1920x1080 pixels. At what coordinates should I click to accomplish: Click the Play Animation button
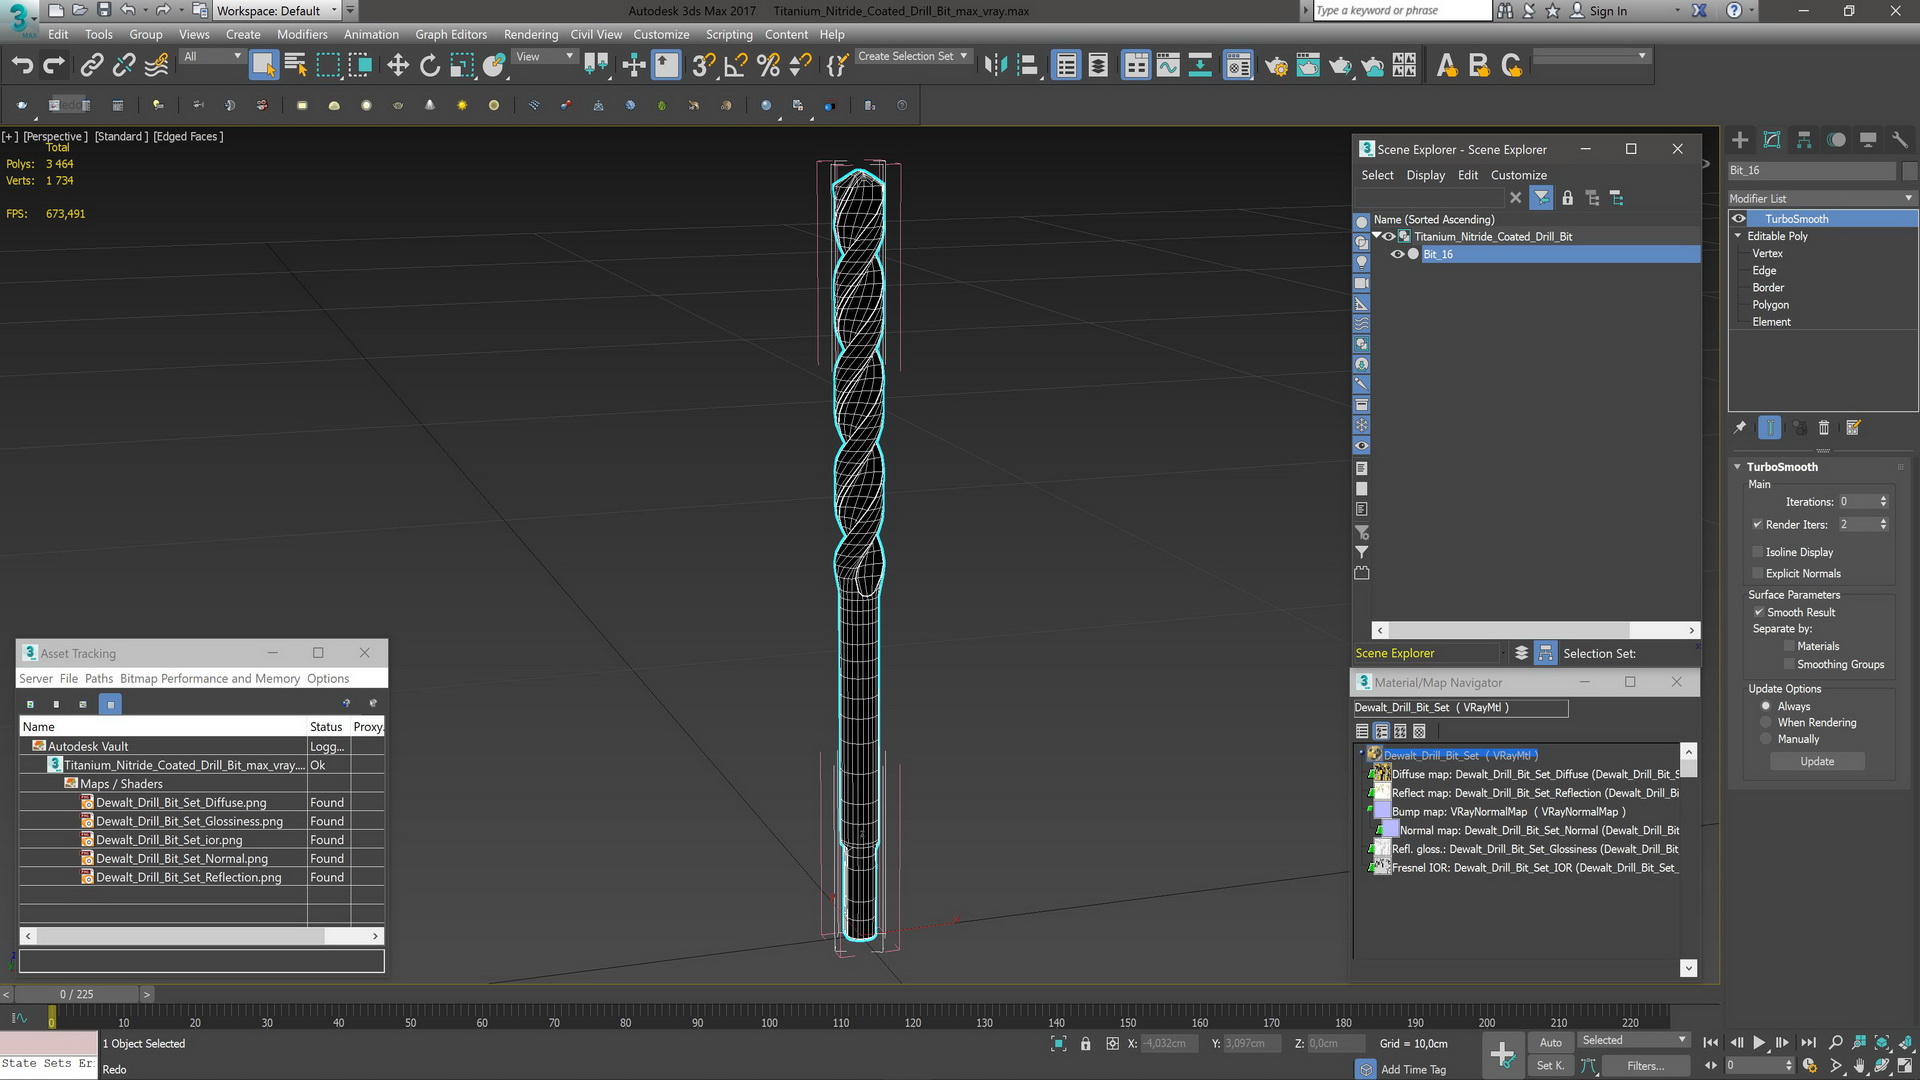click(x=1759, y=1043)
